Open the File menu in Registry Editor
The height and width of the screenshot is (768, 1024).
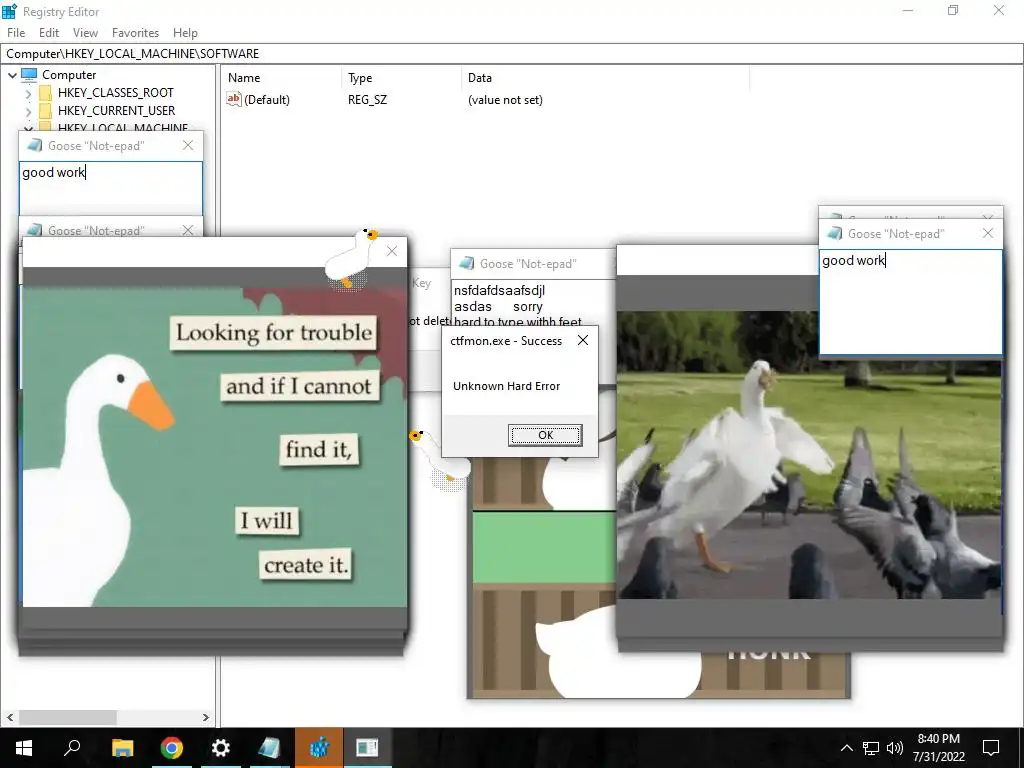coord(16,33)
